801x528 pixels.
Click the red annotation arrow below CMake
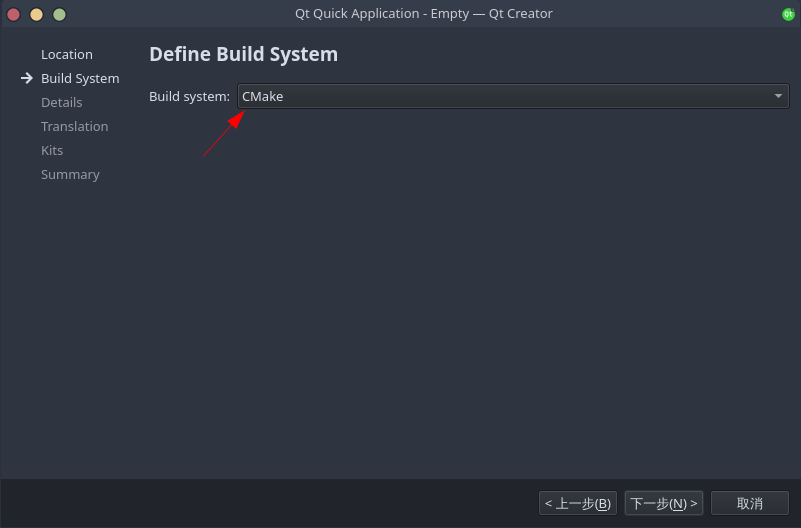(x=224, y=134)
